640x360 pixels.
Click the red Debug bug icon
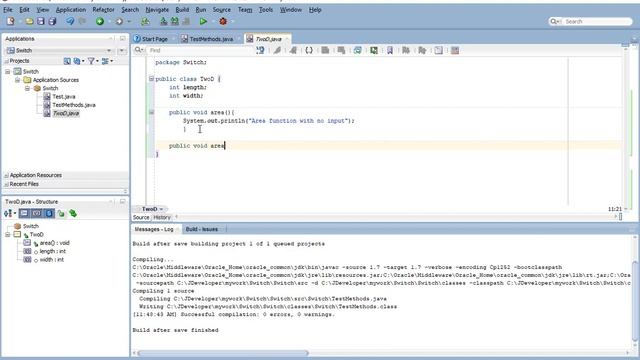(223, 21)
